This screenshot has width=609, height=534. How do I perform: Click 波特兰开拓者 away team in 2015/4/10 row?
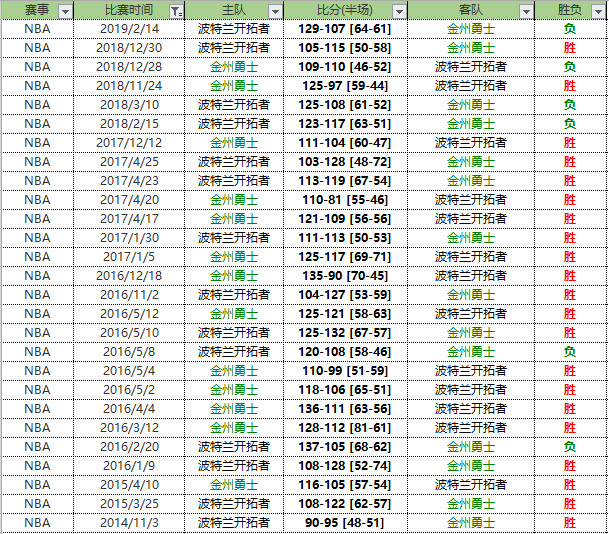[x=471, y=485]
